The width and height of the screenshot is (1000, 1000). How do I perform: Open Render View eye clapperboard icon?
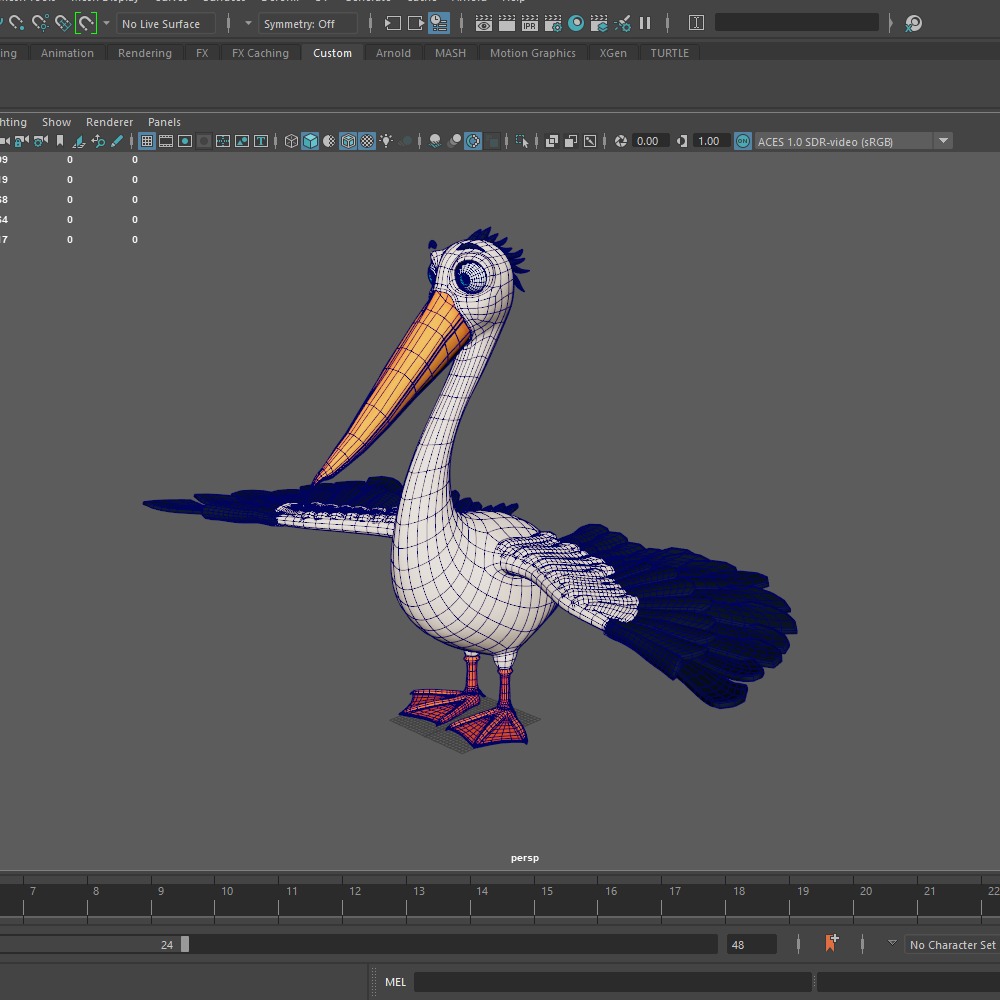click(x=484, y=24)
